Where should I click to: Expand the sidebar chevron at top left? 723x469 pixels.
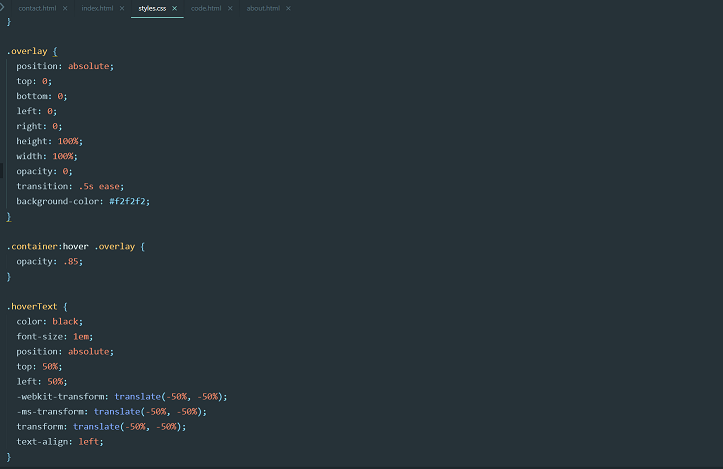click(x=2, y=7)
